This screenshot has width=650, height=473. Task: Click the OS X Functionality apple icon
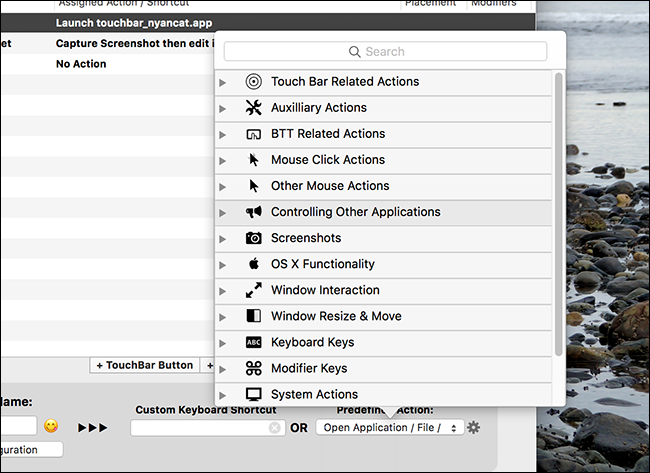[254, 264]
